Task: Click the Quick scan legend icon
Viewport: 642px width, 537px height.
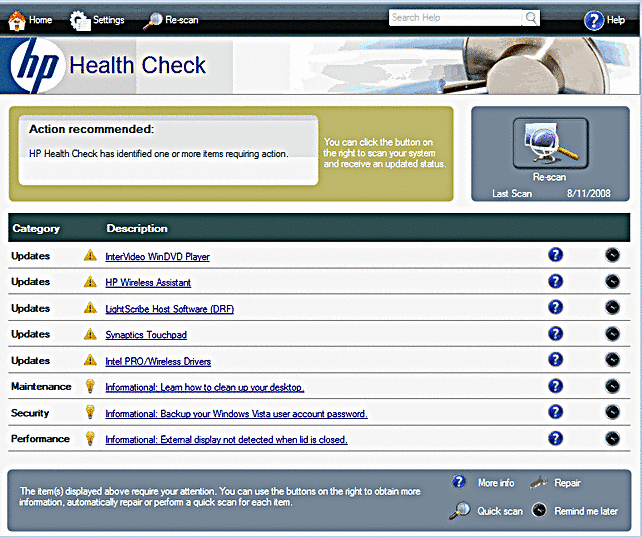Action: [x=459, y=510]
